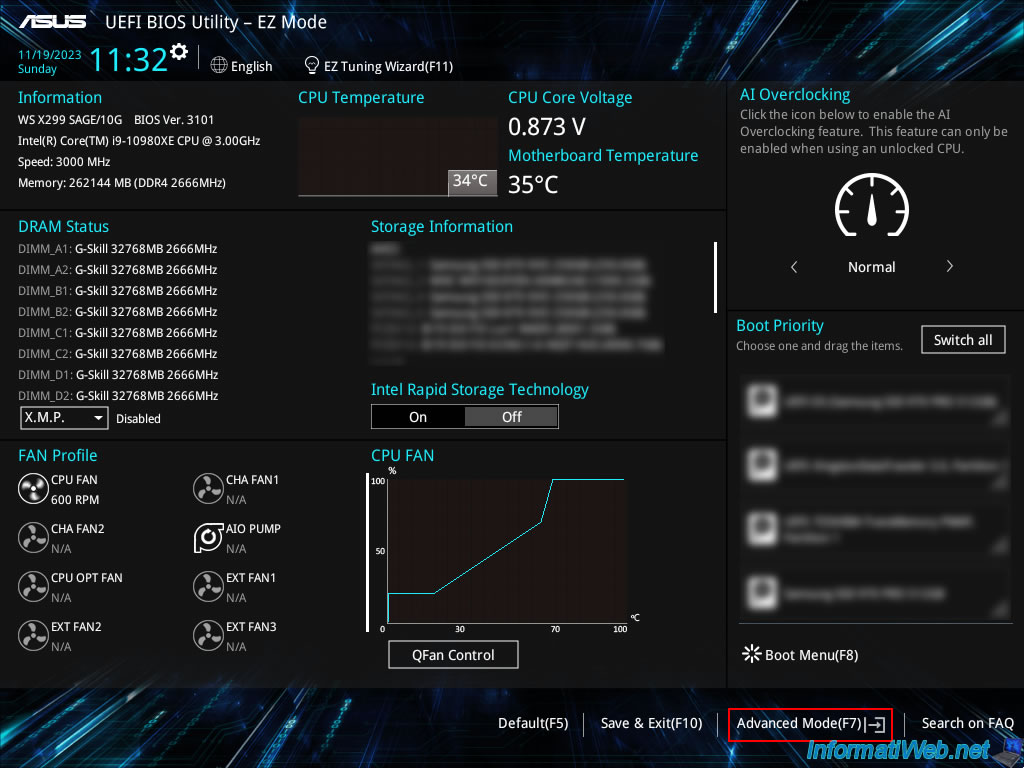
Task: Click the left arrow beside Normal overclocking mode
Action: (794, 267)
